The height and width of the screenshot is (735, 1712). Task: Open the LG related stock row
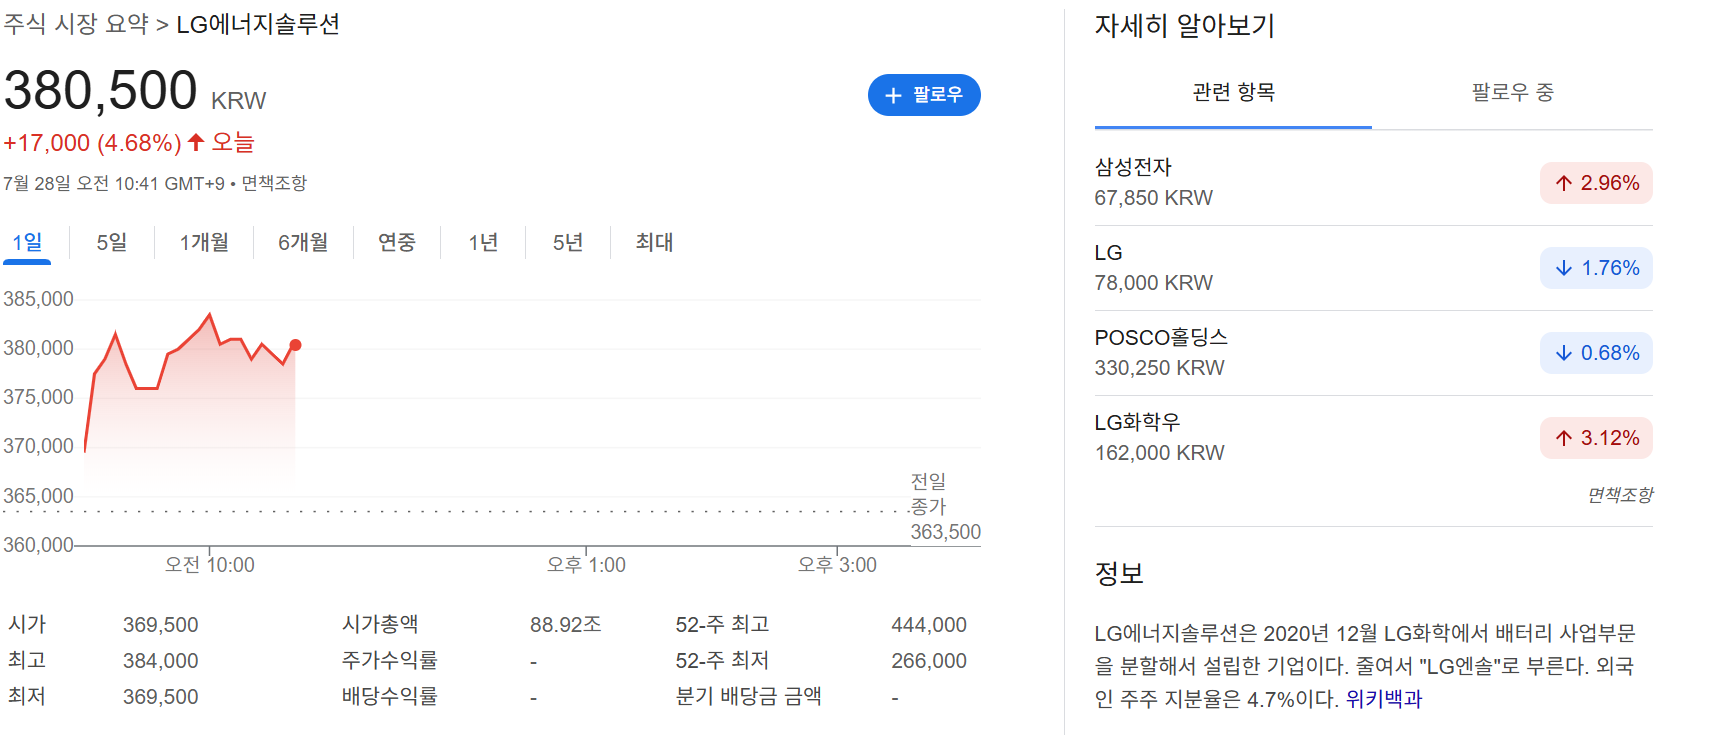tap(1373, 268)
